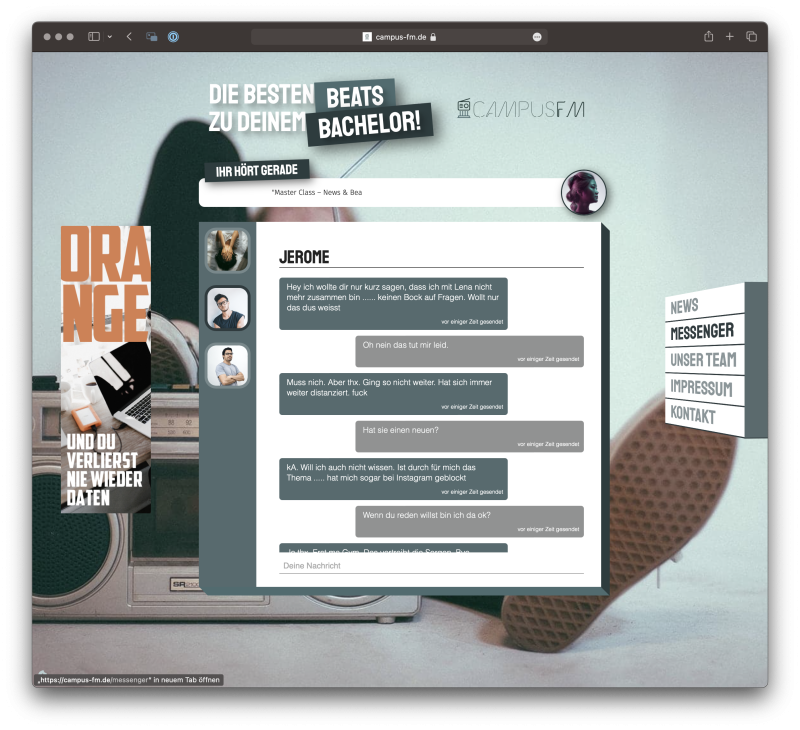800x730 pixels.
Task: Click the message starting 'Muss nich. Aber thx'
Action: tap(393, 394)
